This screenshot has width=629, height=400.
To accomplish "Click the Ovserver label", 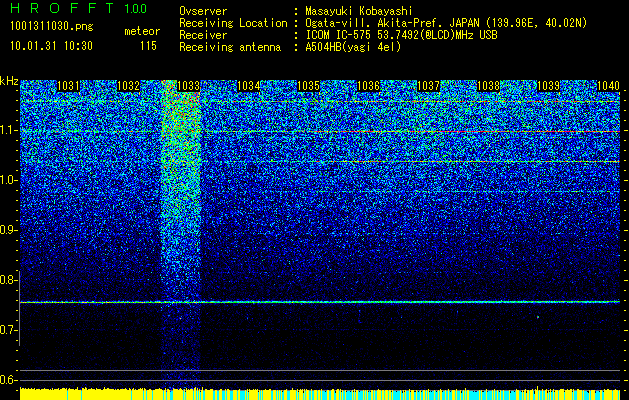I will pyautogui.click(x=203, y=11).
